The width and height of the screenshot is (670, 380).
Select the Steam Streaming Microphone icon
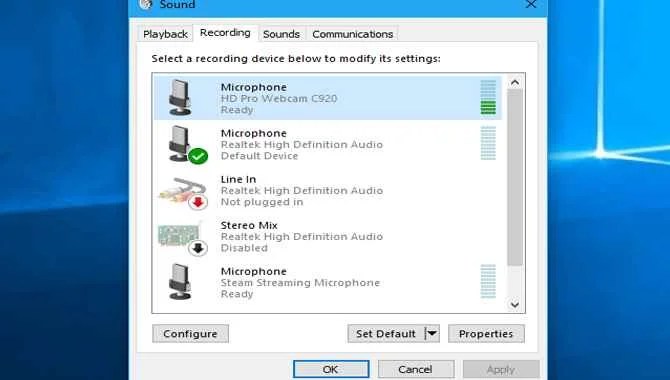click(x=180, y=282)
